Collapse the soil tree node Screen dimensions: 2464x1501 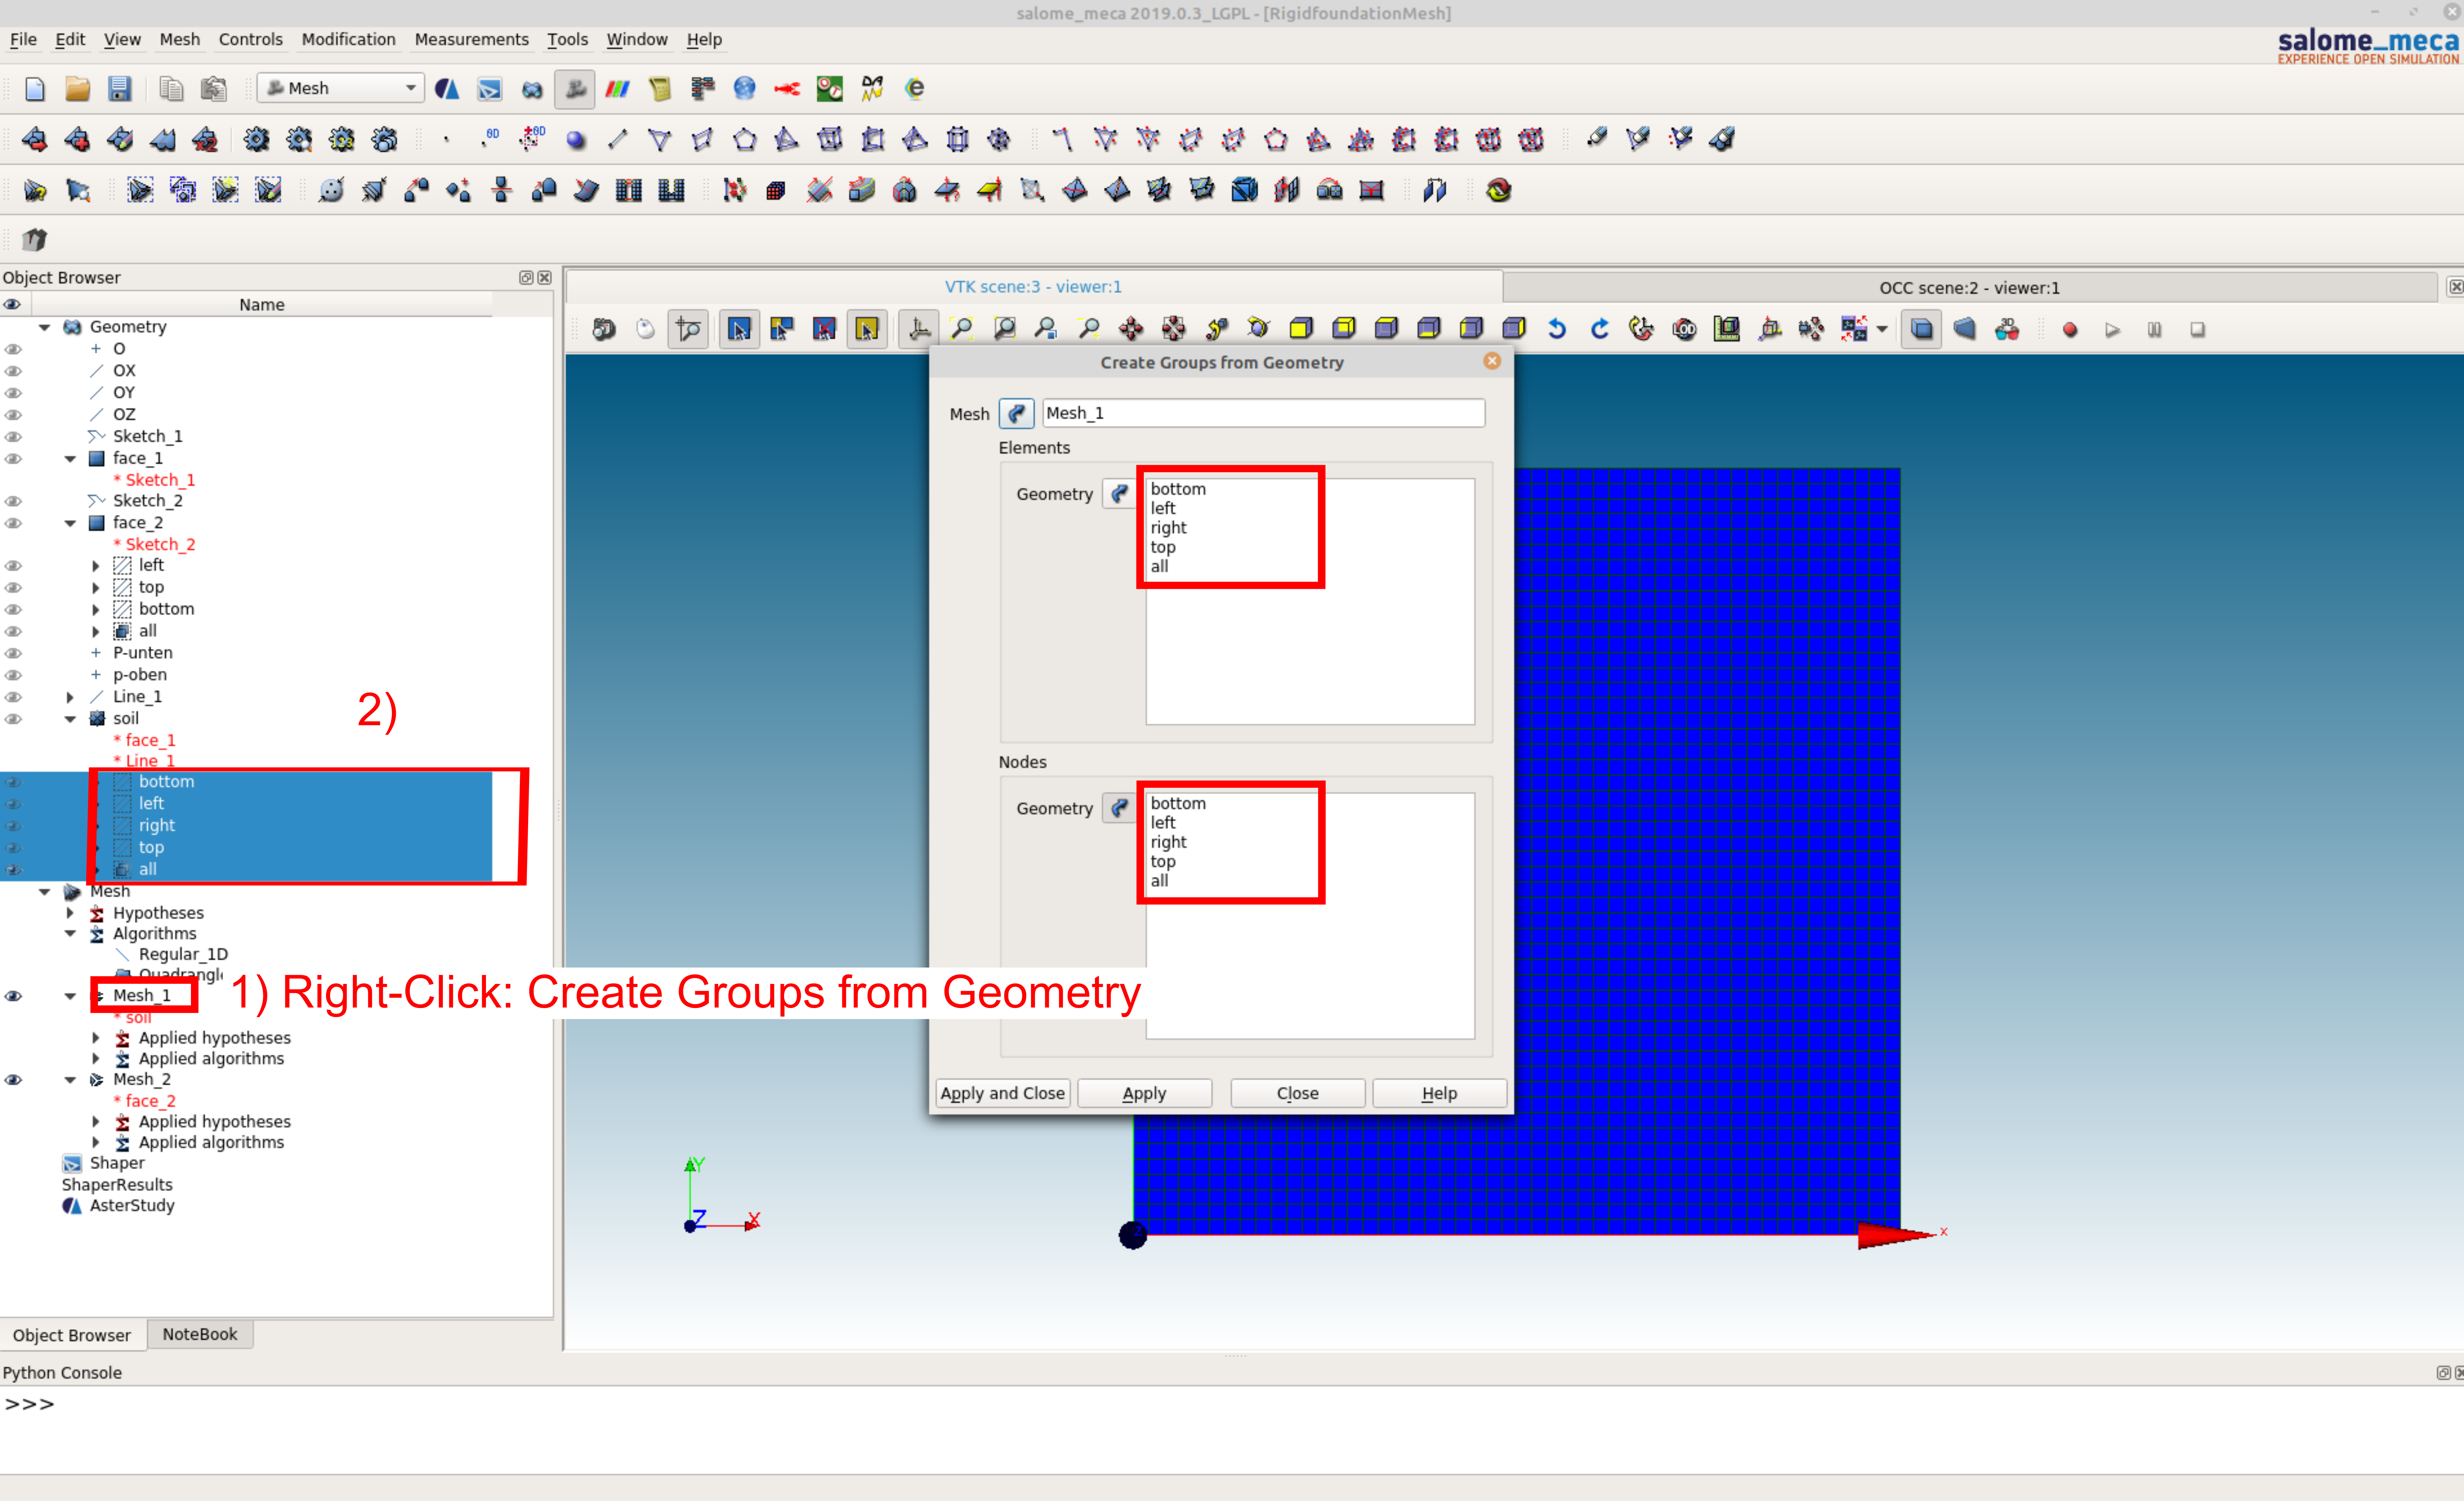tap(70, 719)
